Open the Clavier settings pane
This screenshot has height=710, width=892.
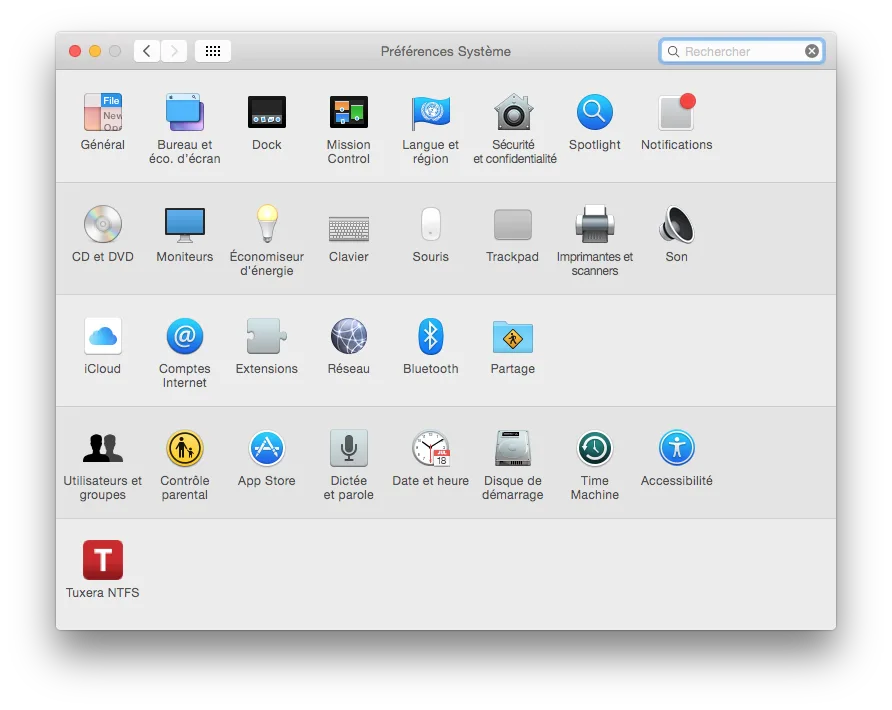coord(348,224)
